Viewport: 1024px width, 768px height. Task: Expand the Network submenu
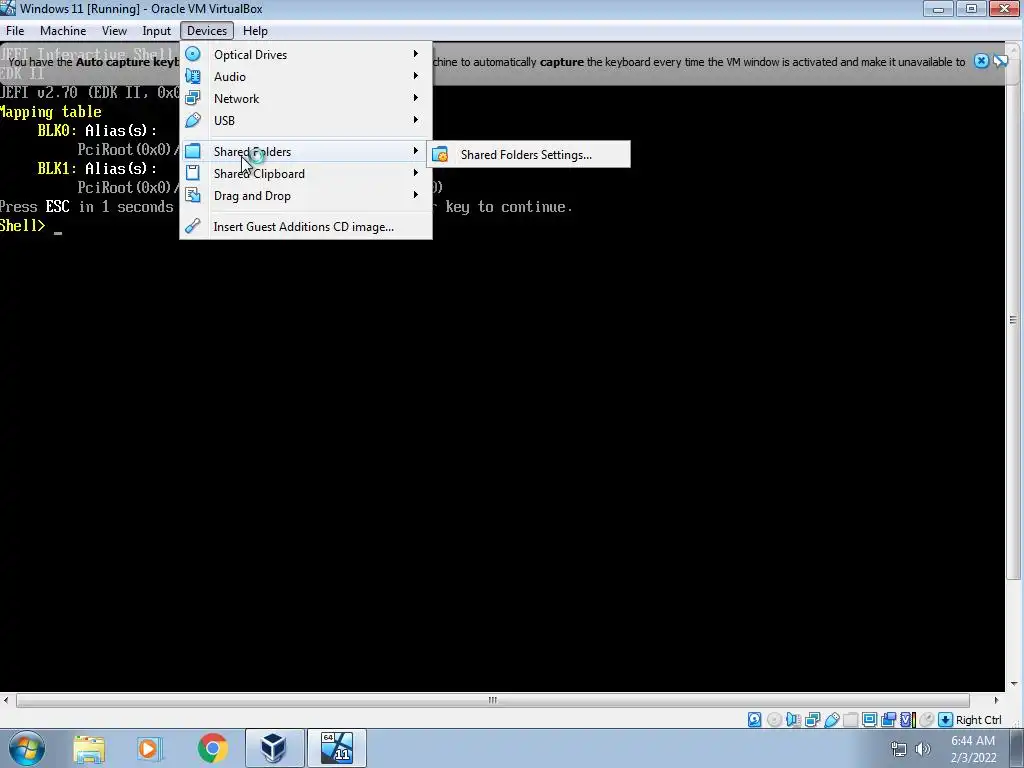coord(306,99)
